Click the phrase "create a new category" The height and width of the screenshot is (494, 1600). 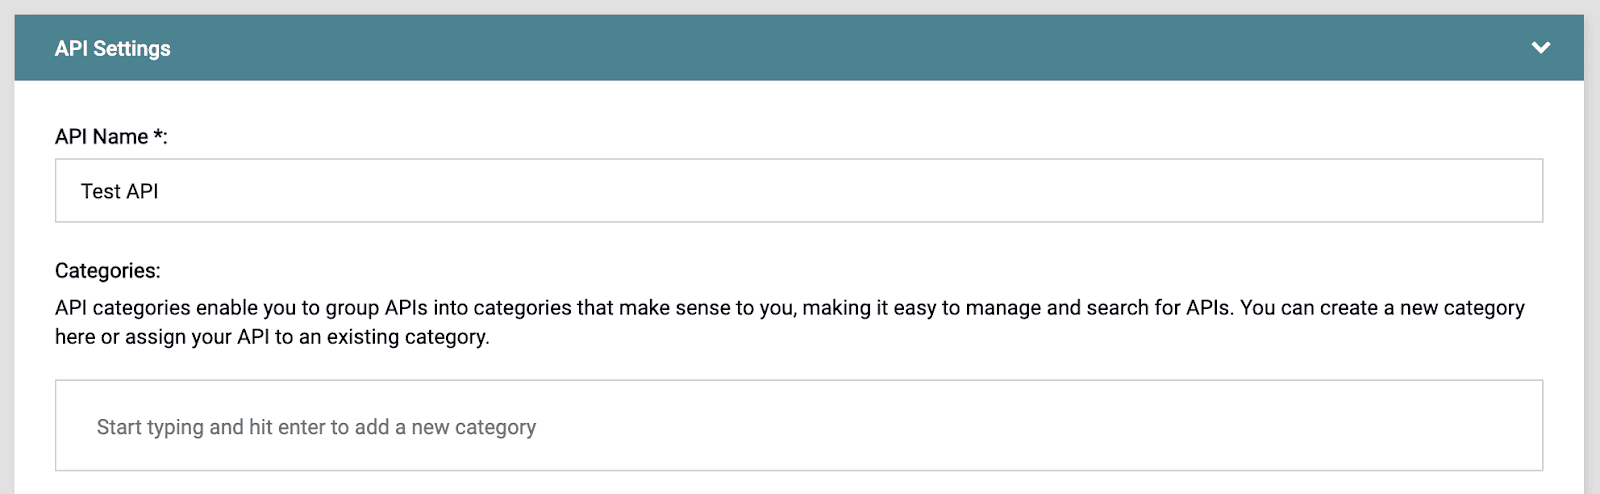1422,308
